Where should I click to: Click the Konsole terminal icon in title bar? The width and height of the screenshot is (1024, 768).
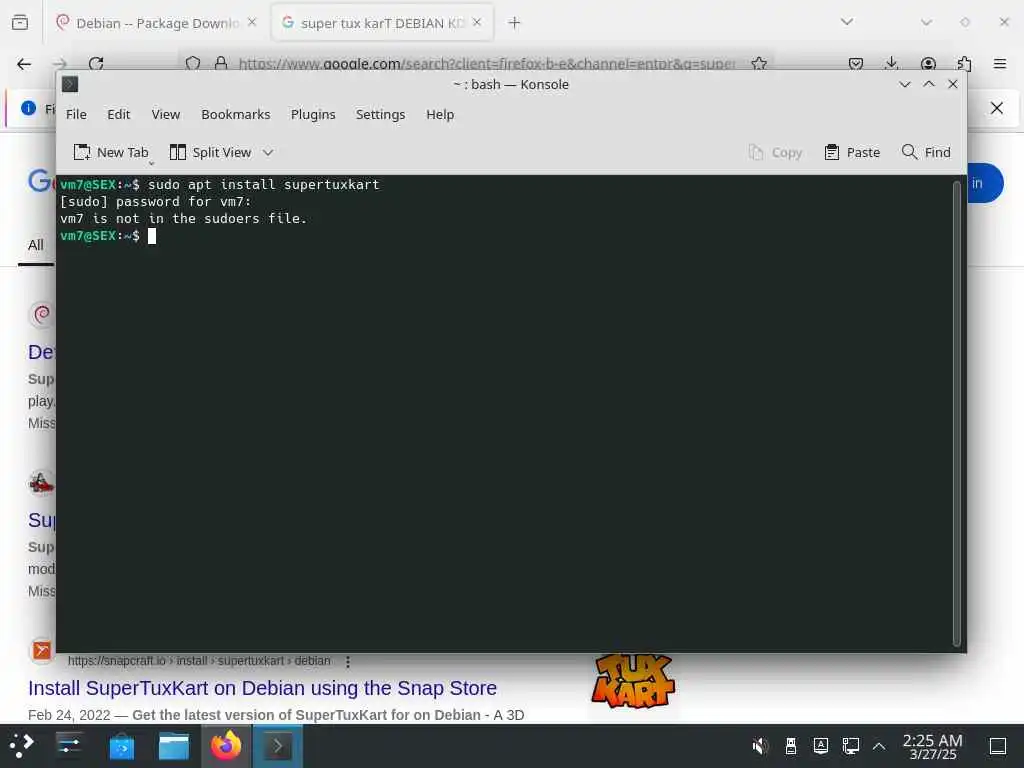[x=70, y=84]
